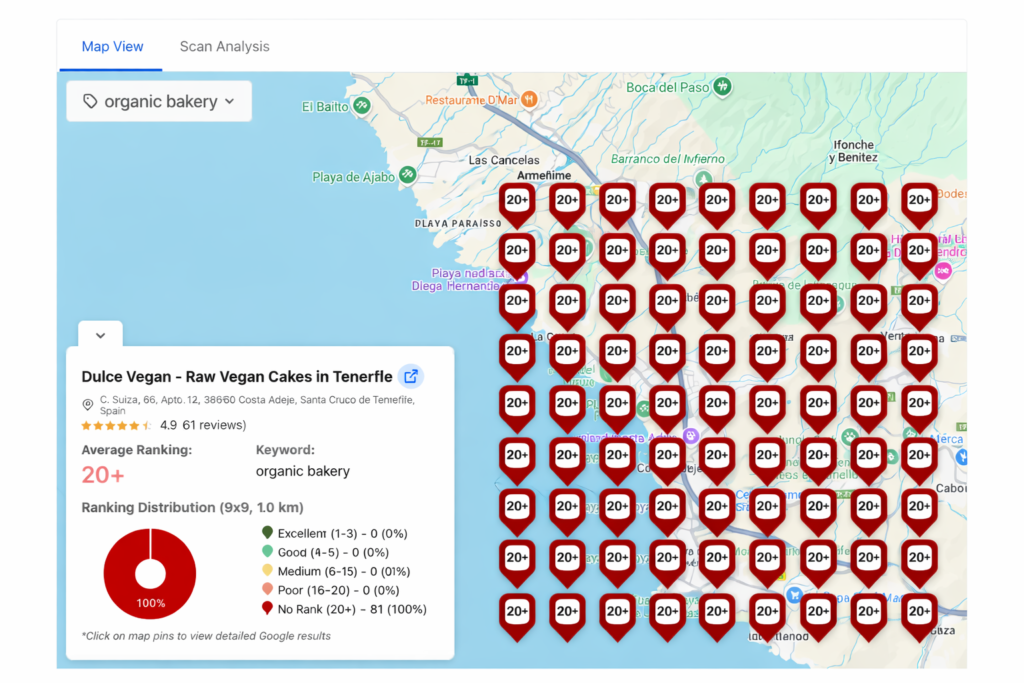Click the bottom-left 20+ map pin
Viewport: 1024px width, 683px height.
[x=517, y=612]
